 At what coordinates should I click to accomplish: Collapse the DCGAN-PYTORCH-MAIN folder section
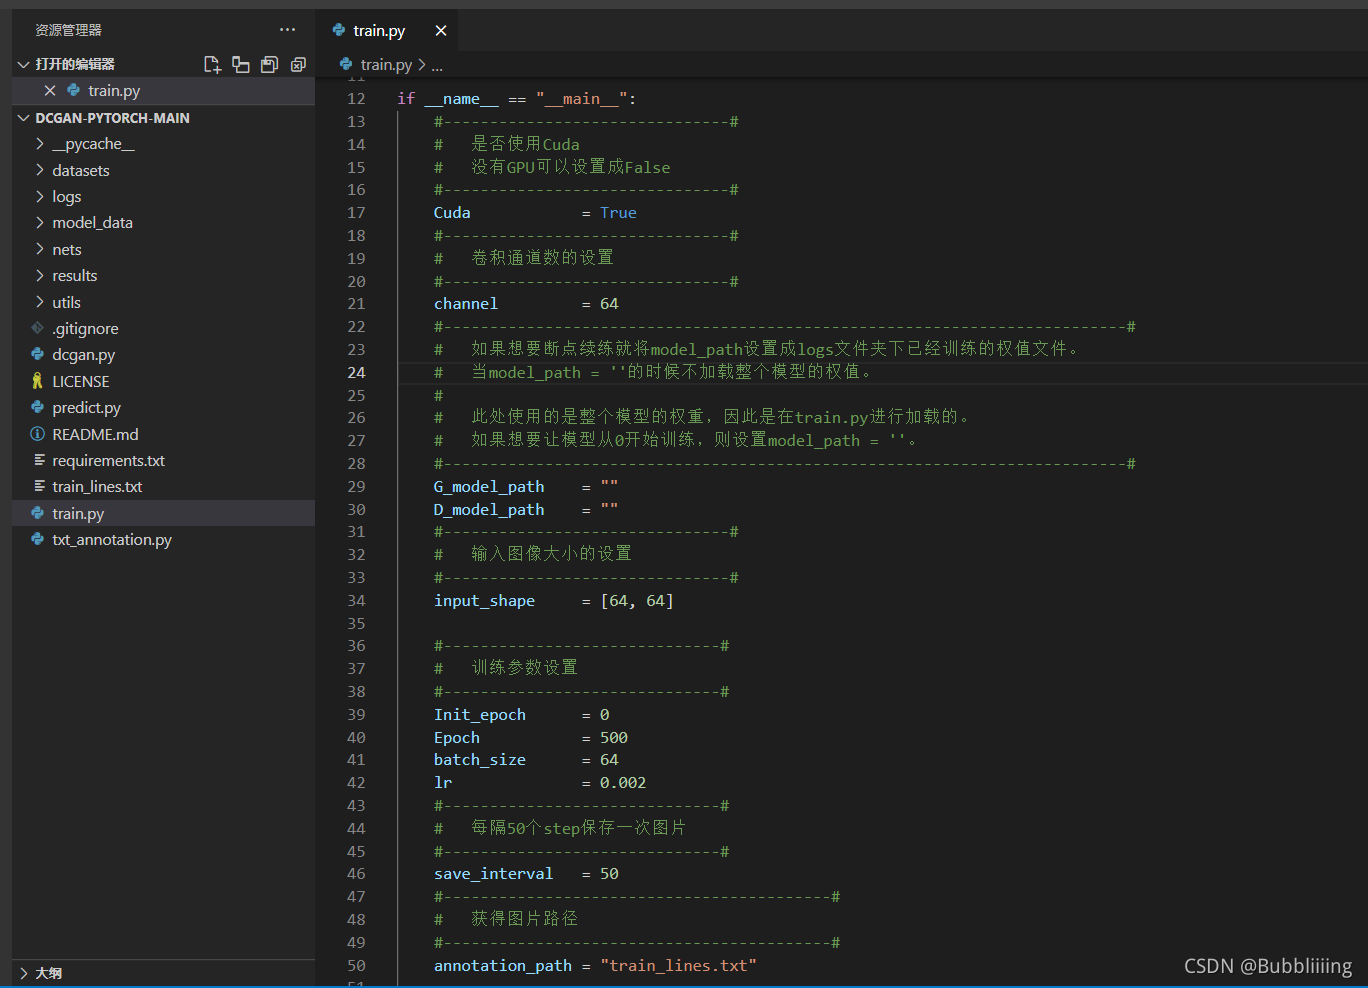pos(24,118)
